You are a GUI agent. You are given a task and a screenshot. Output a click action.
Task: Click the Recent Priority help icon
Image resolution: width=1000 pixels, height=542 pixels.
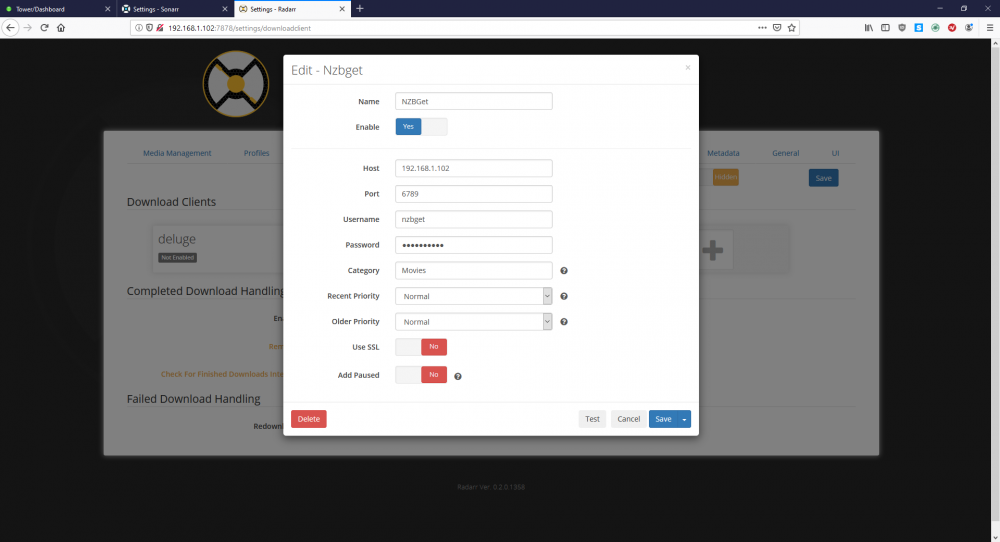pyautogui.click(x=564, y=297)
